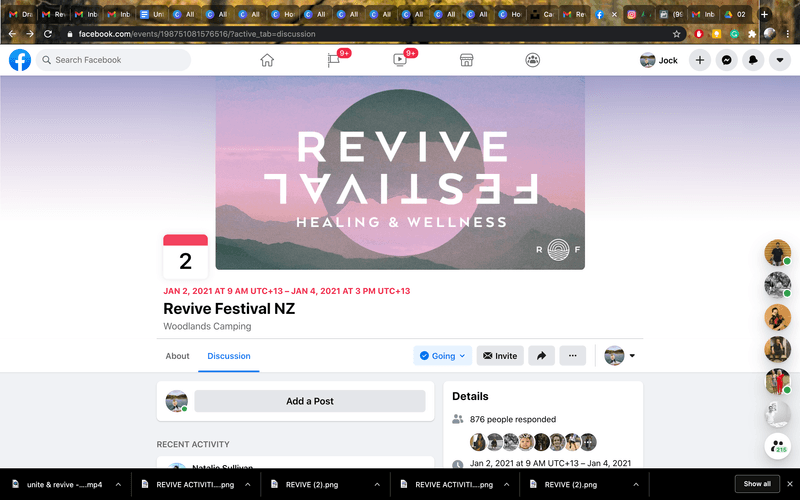Open the account dropdown arrow
The height and width of the screenshot is (500, 800).
pos(780,60)
